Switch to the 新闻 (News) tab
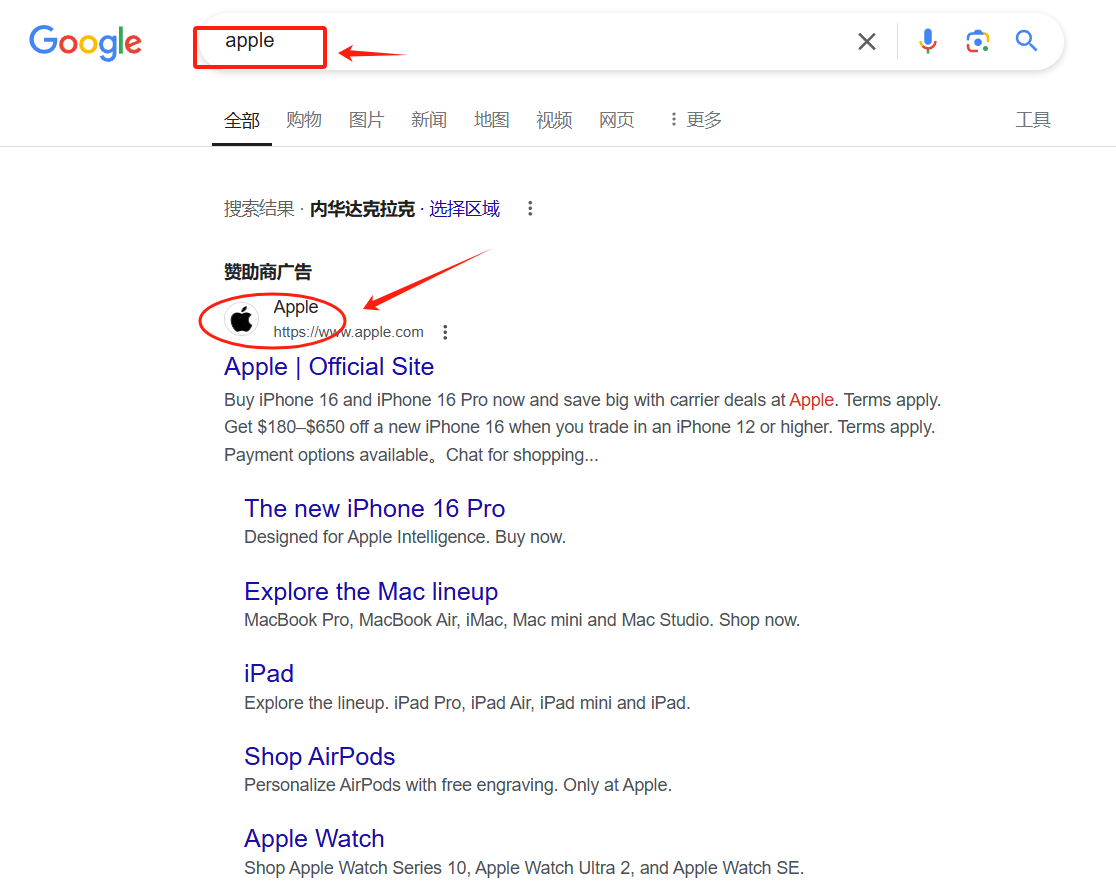The image size is (1116, 895). (x=429, y=119)
